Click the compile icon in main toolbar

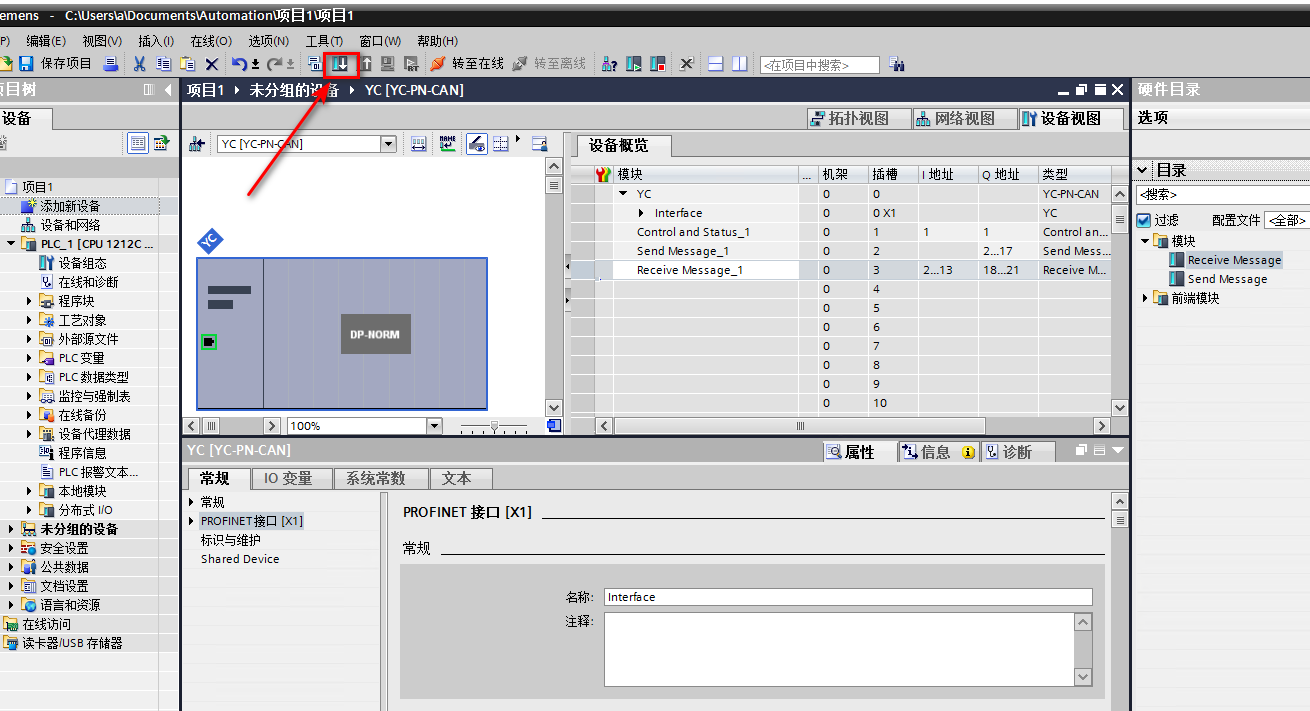(316, 64)
